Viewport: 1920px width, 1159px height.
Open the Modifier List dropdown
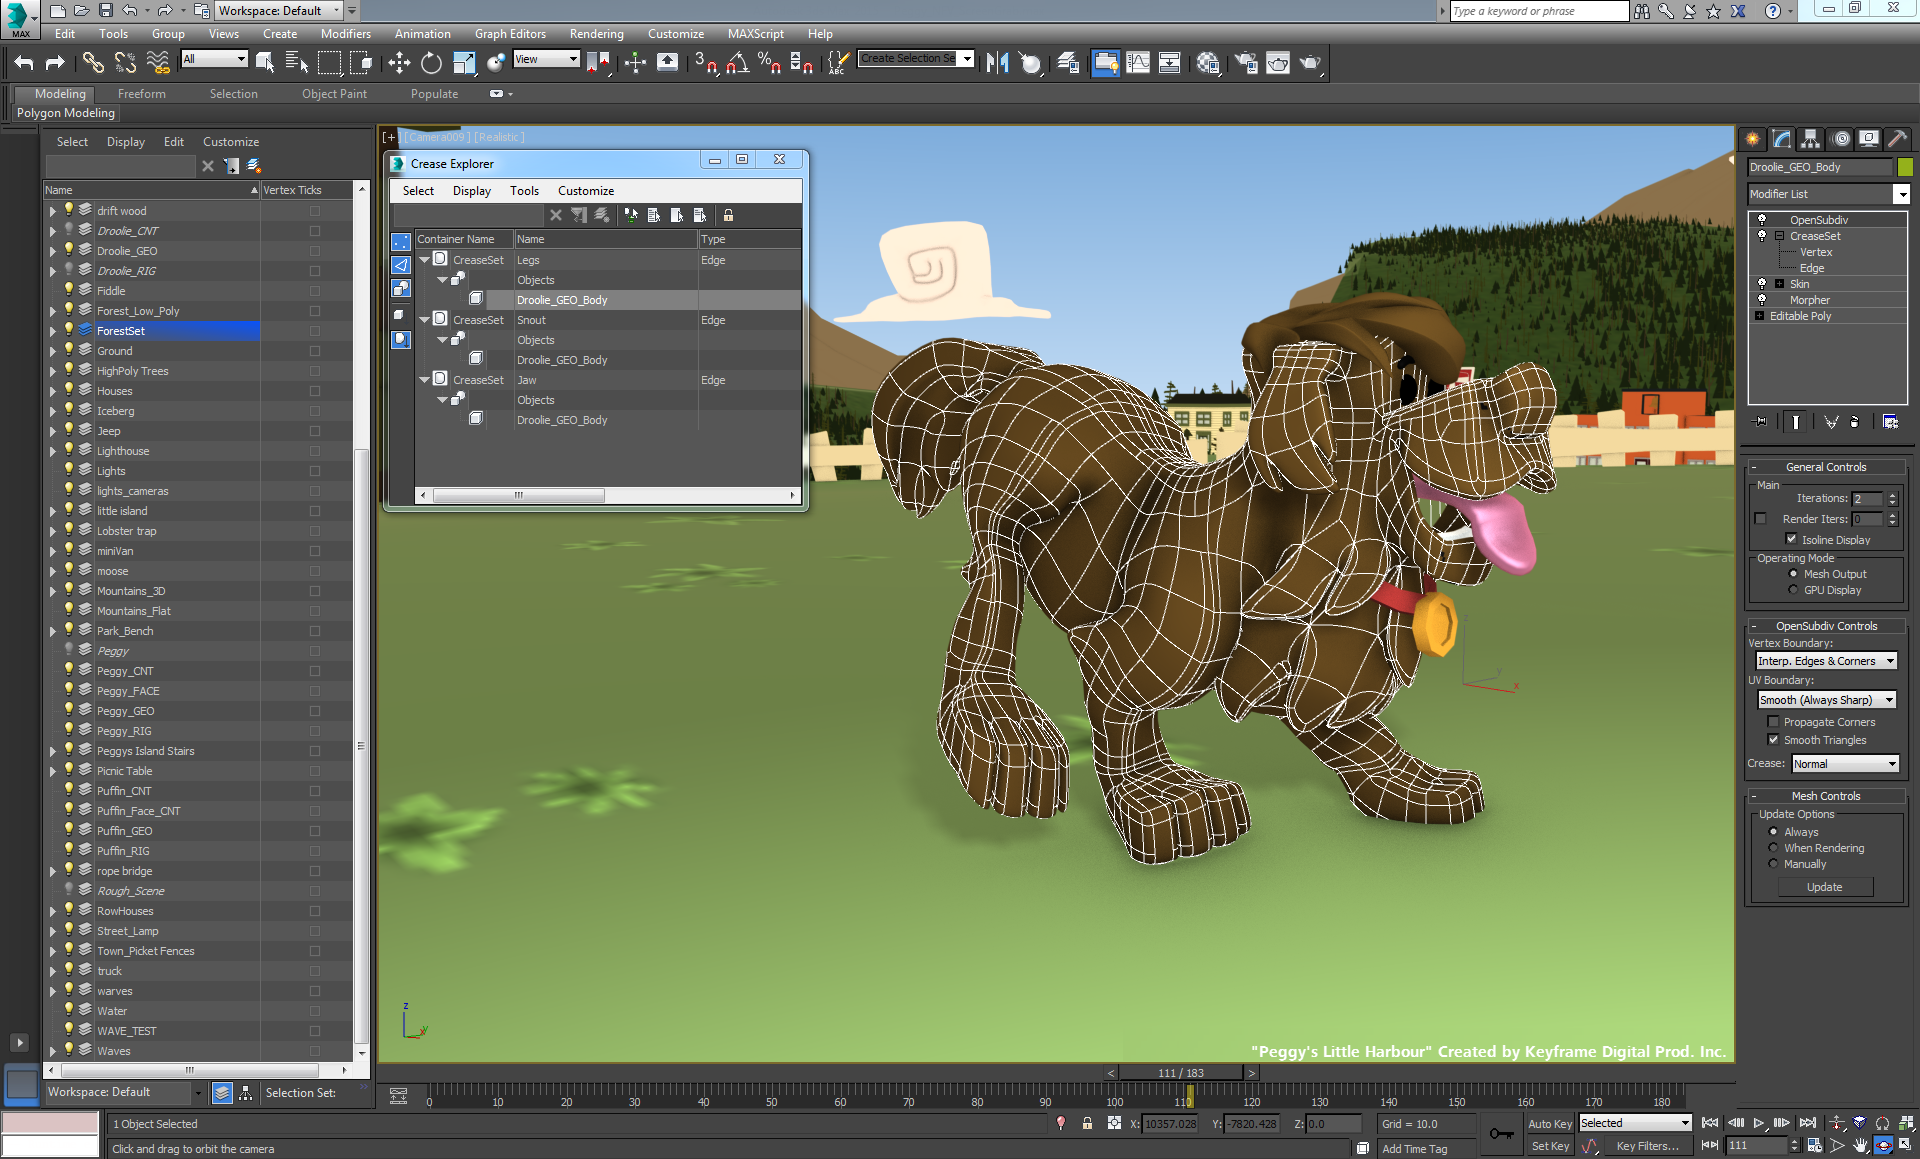[x=1901, y=194]
